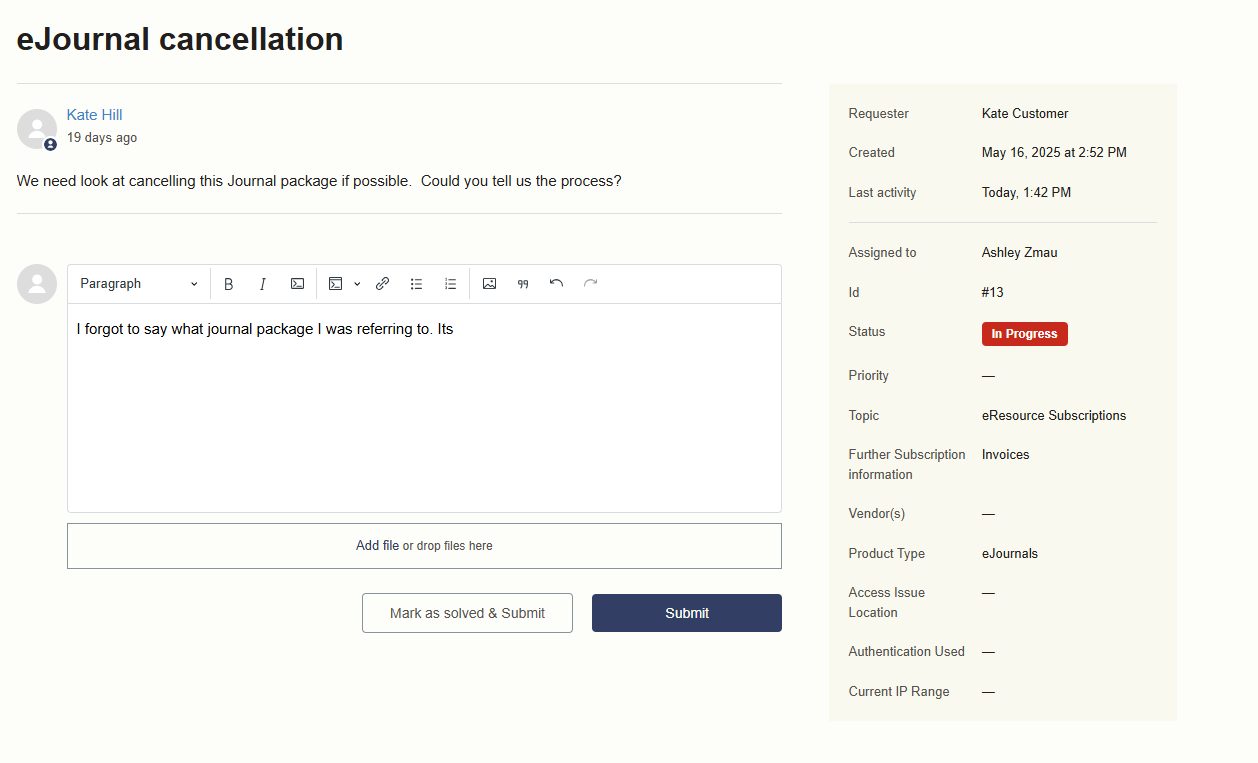Viewport: 1258px width, 763px height.
Task: Redo the last edit
Action: [x=591, y=284]
